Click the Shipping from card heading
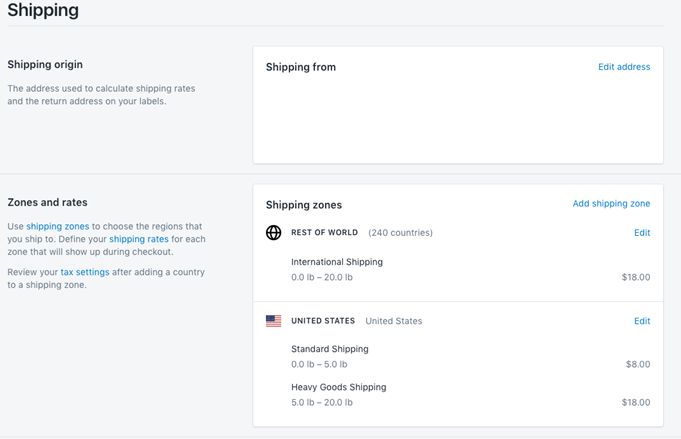 tap(301, 67)
